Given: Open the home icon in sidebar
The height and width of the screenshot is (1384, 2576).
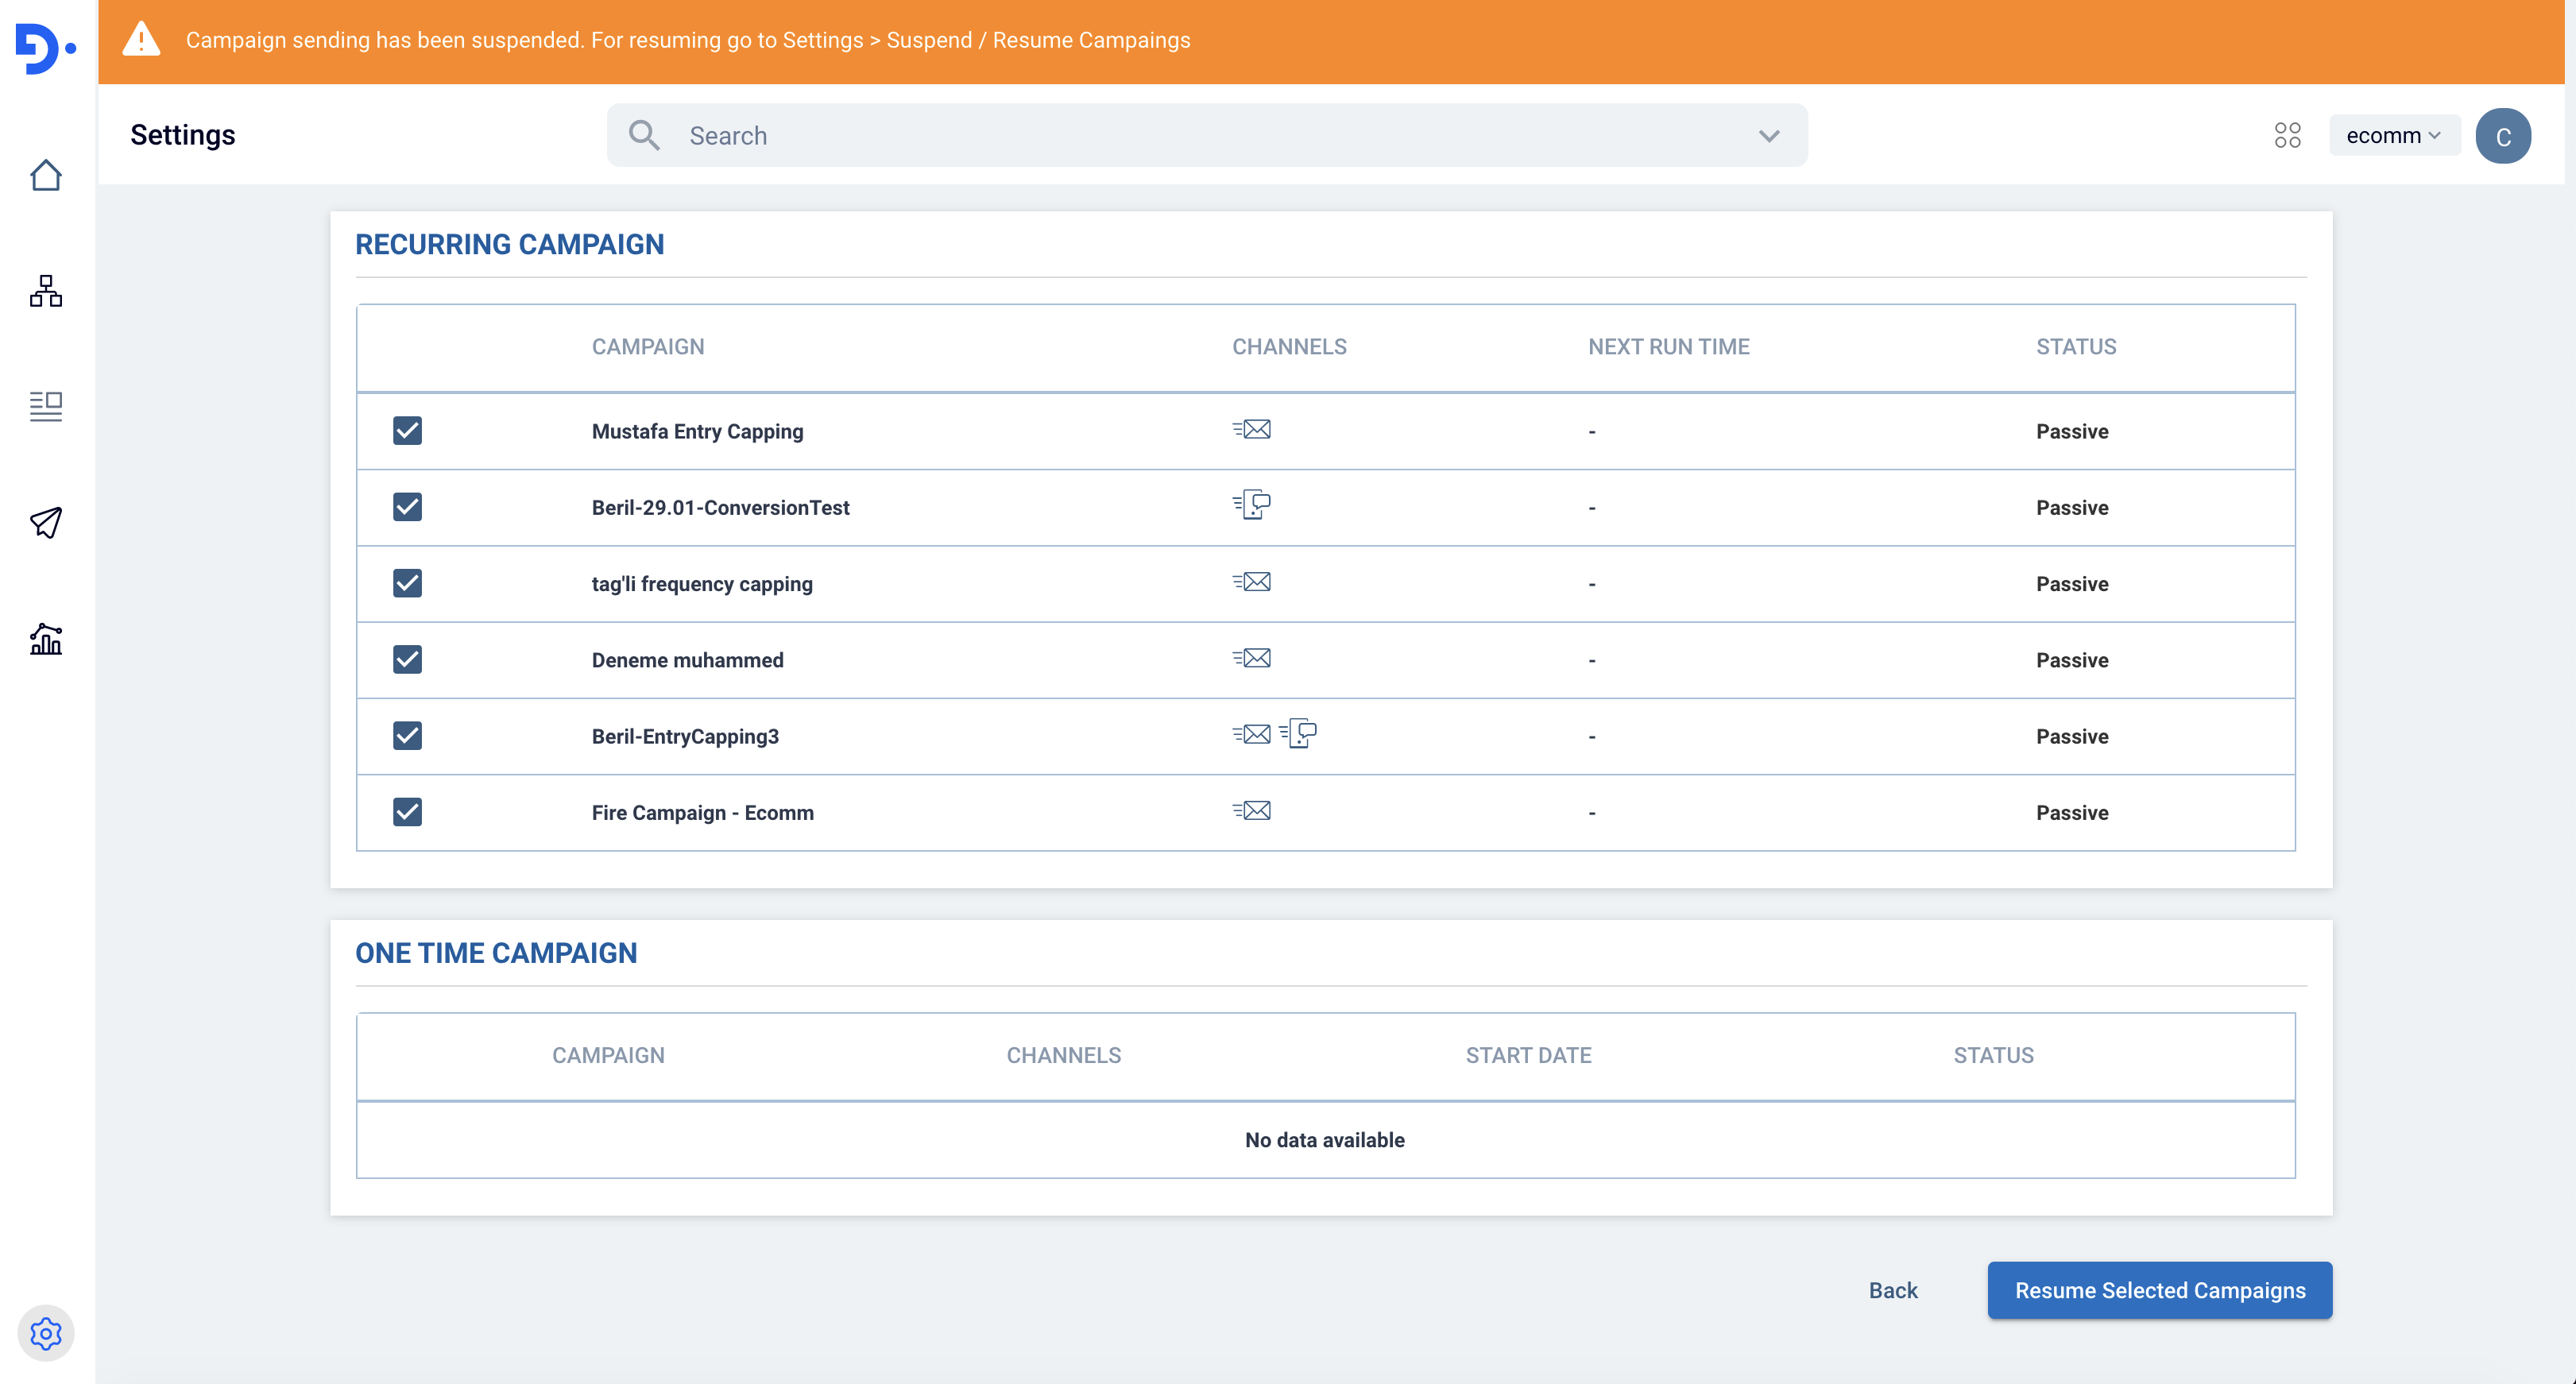Looking at the screenshot, I should click(x=46, y=176).
